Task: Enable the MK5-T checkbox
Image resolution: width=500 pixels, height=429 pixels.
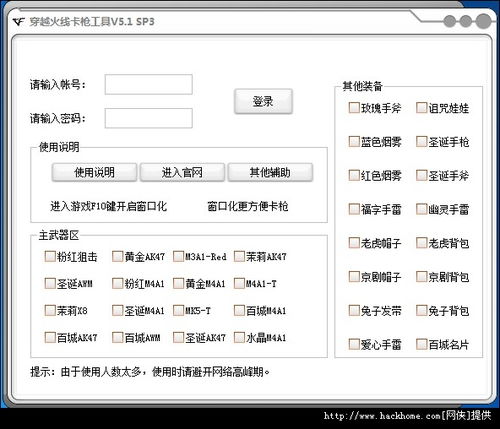Action: [179, 310]
